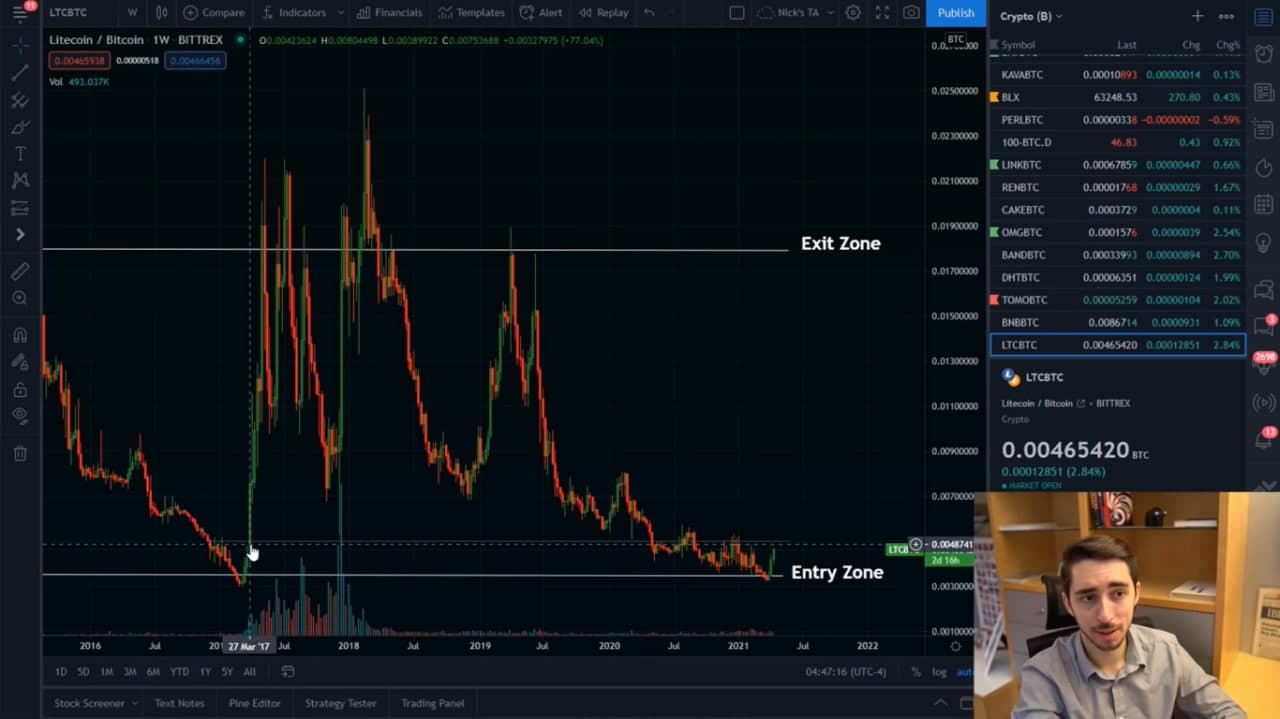Select the Text annotation tool

coord(20,154)
